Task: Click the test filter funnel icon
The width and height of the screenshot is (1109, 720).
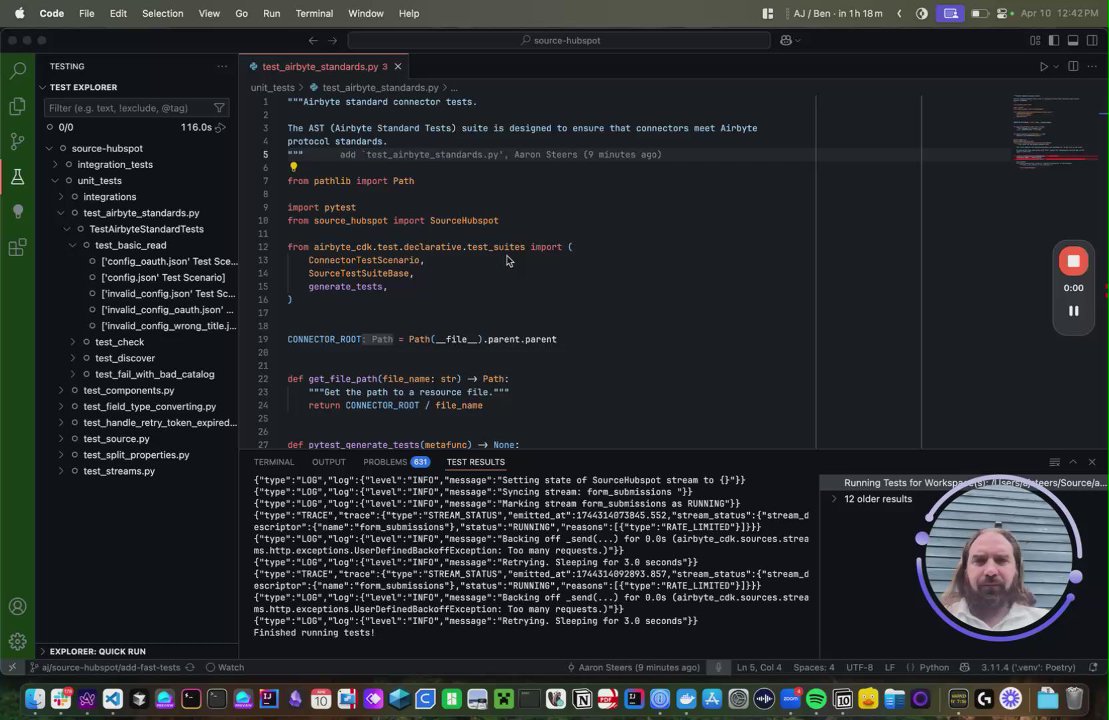Action: 219,108
